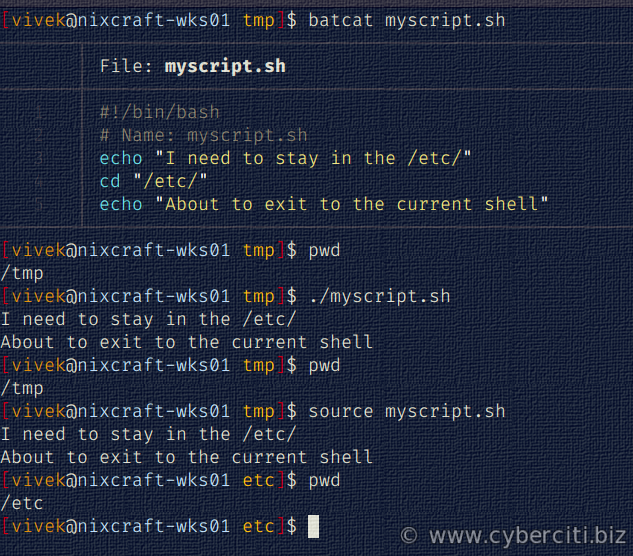Click line number 3 in the gutter
The image size is (633, 556).
[x=39, y=158]
